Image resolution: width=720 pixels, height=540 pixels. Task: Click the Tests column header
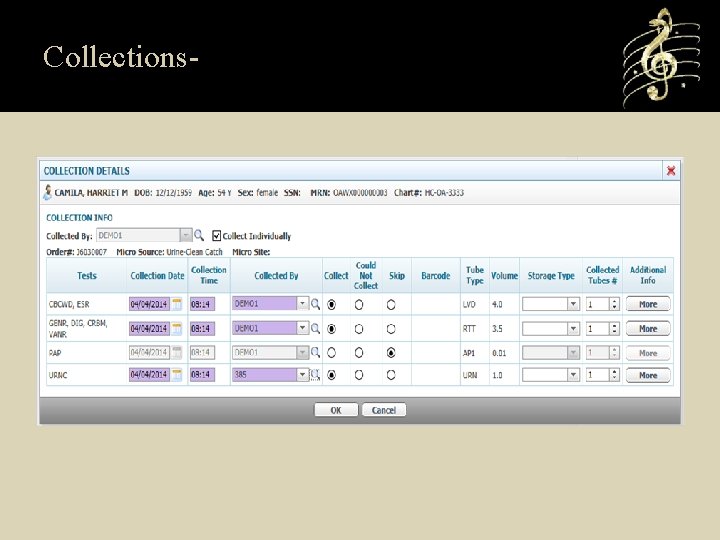click(87, 276)
